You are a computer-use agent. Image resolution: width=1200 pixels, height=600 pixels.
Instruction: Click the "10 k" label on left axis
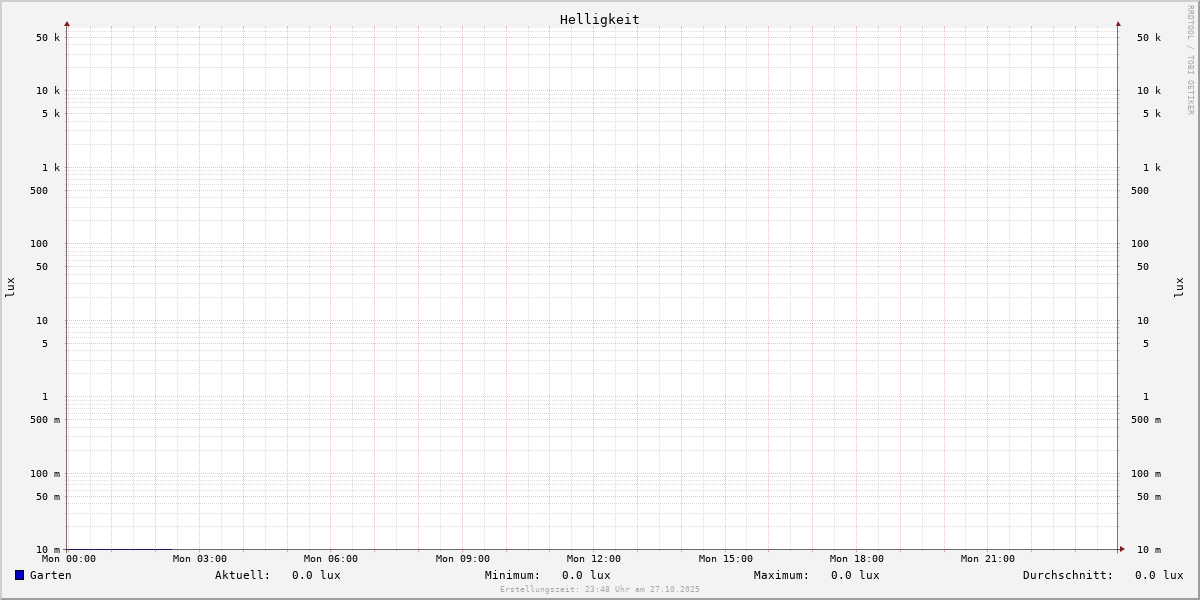[x=48, y=91]
